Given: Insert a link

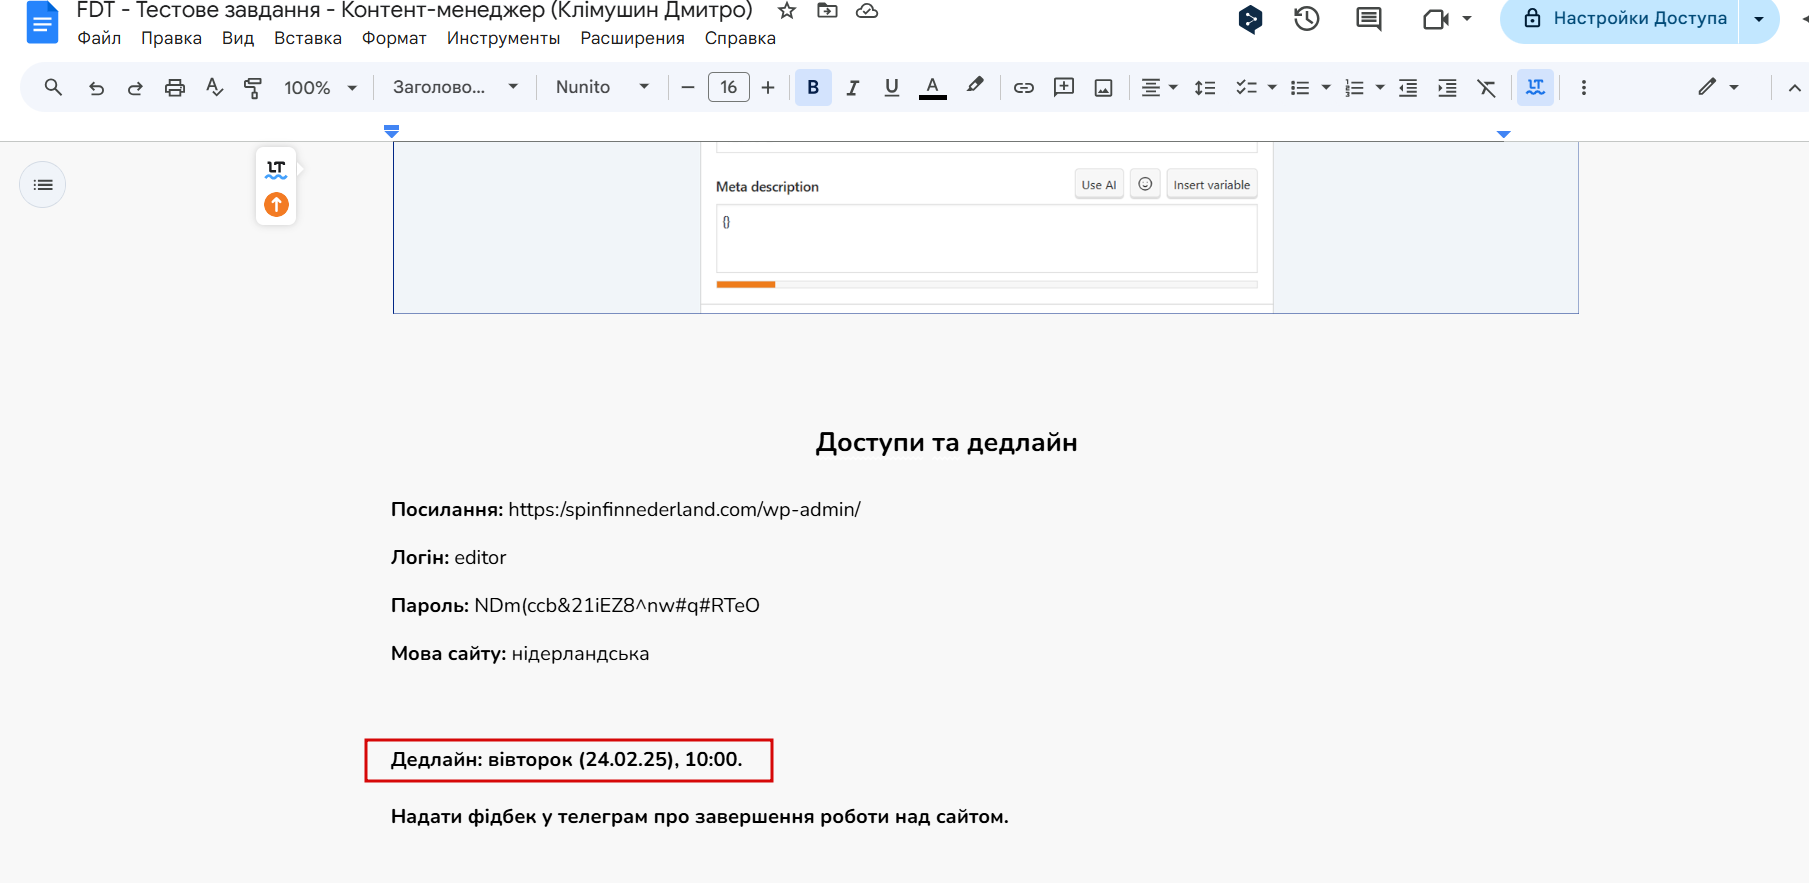Looking at the screenshot, I should tap(1024, 88).
